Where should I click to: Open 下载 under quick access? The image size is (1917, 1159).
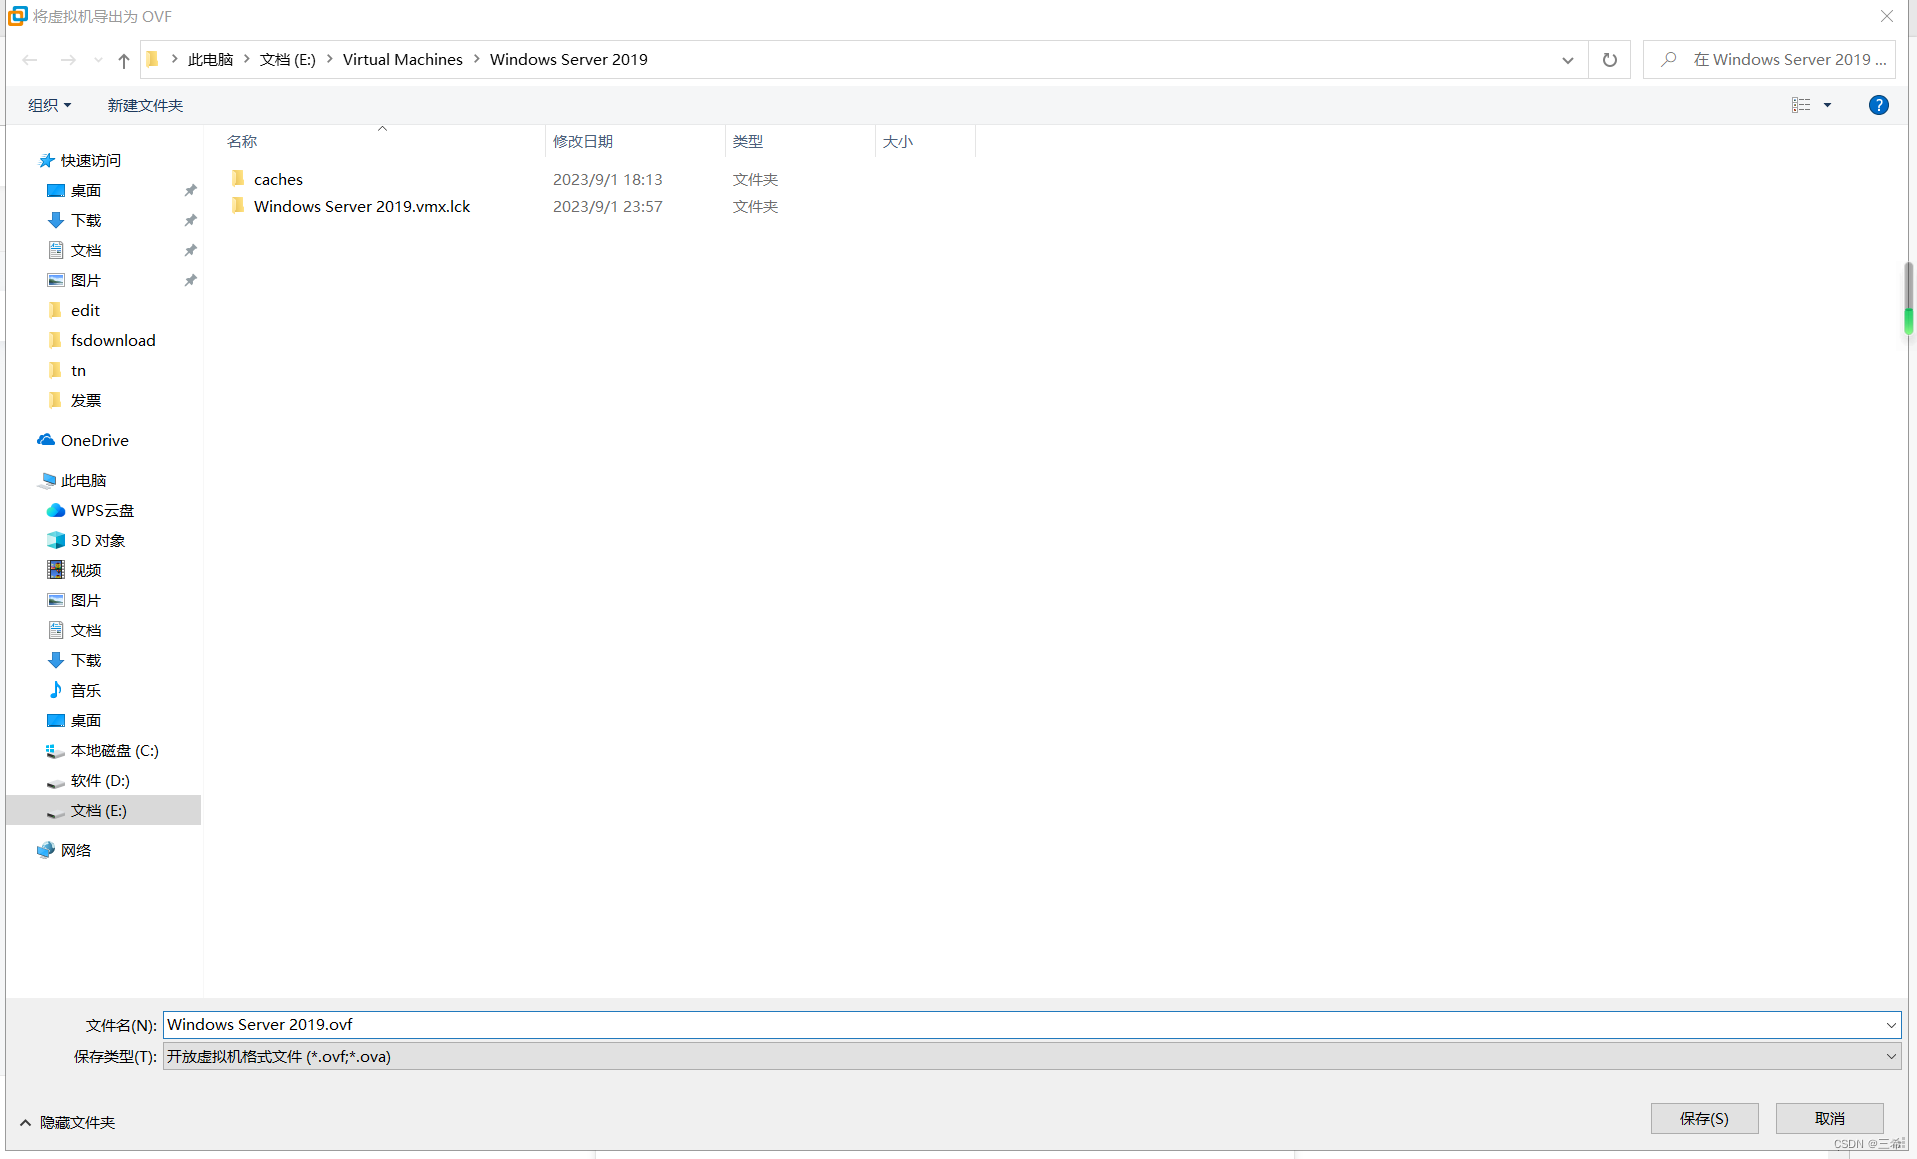coord(85,220)
